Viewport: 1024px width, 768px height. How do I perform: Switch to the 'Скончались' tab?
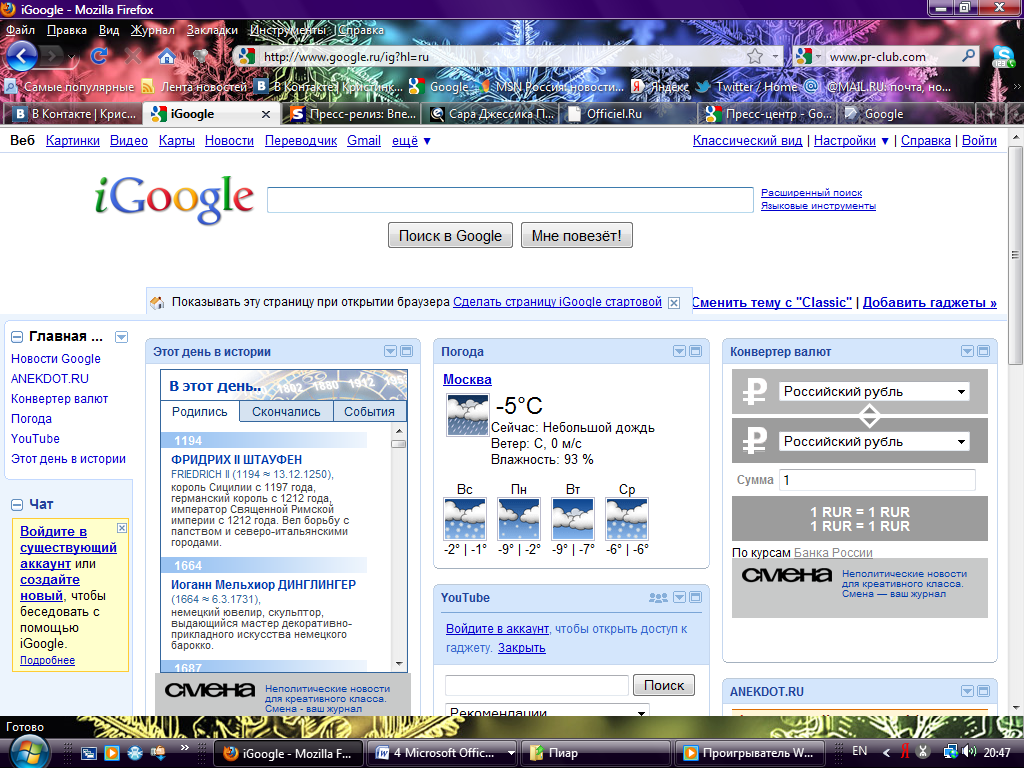286,412
